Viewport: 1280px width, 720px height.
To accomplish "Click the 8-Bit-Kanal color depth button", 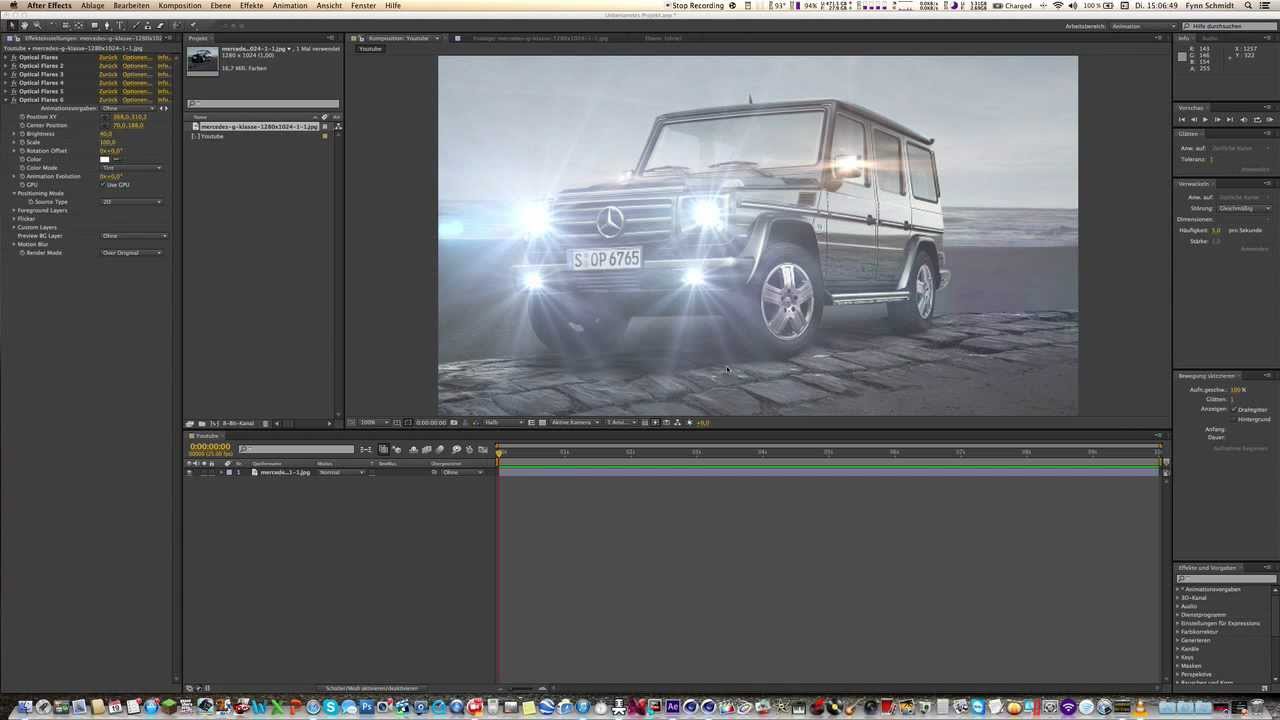I will point(239,423).
